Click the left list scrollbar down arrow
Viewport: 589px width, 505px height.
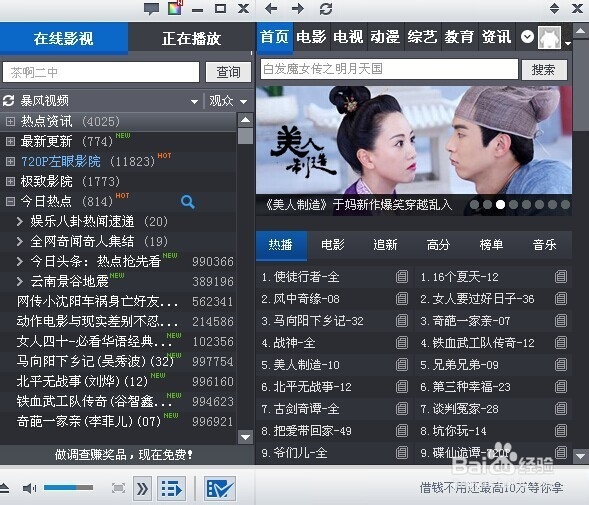[x=246, y=437]
